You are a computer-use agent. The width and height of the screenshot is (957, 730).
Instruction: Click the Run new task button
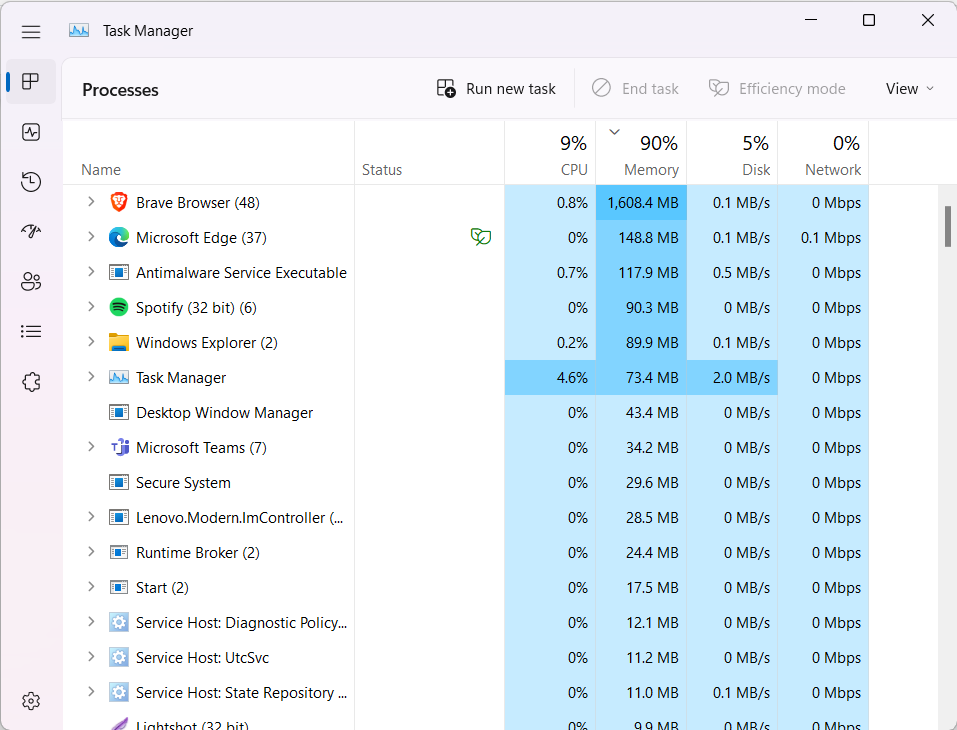pos(496,89)
